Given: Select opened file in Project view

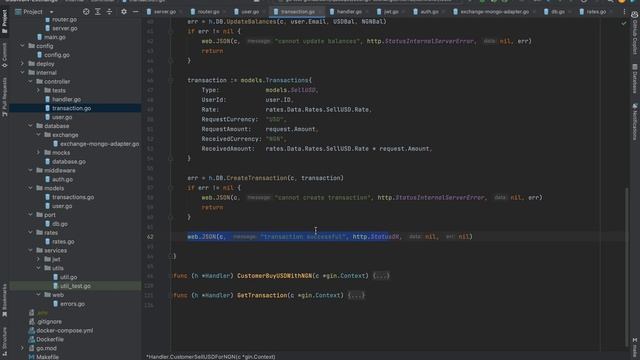Looking at the screenshot, I should 86,12.
